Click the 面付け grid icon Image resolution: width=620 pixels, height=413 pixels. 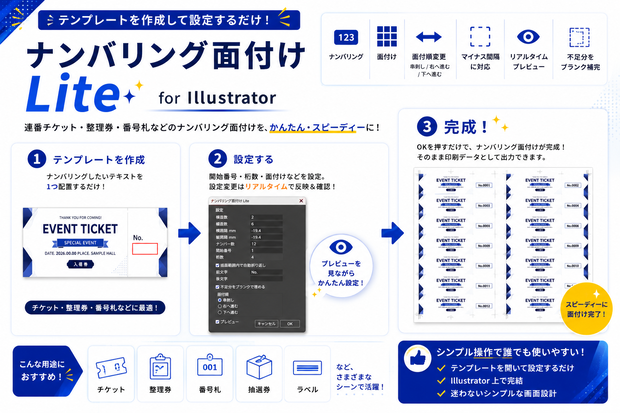coord(387,36)
